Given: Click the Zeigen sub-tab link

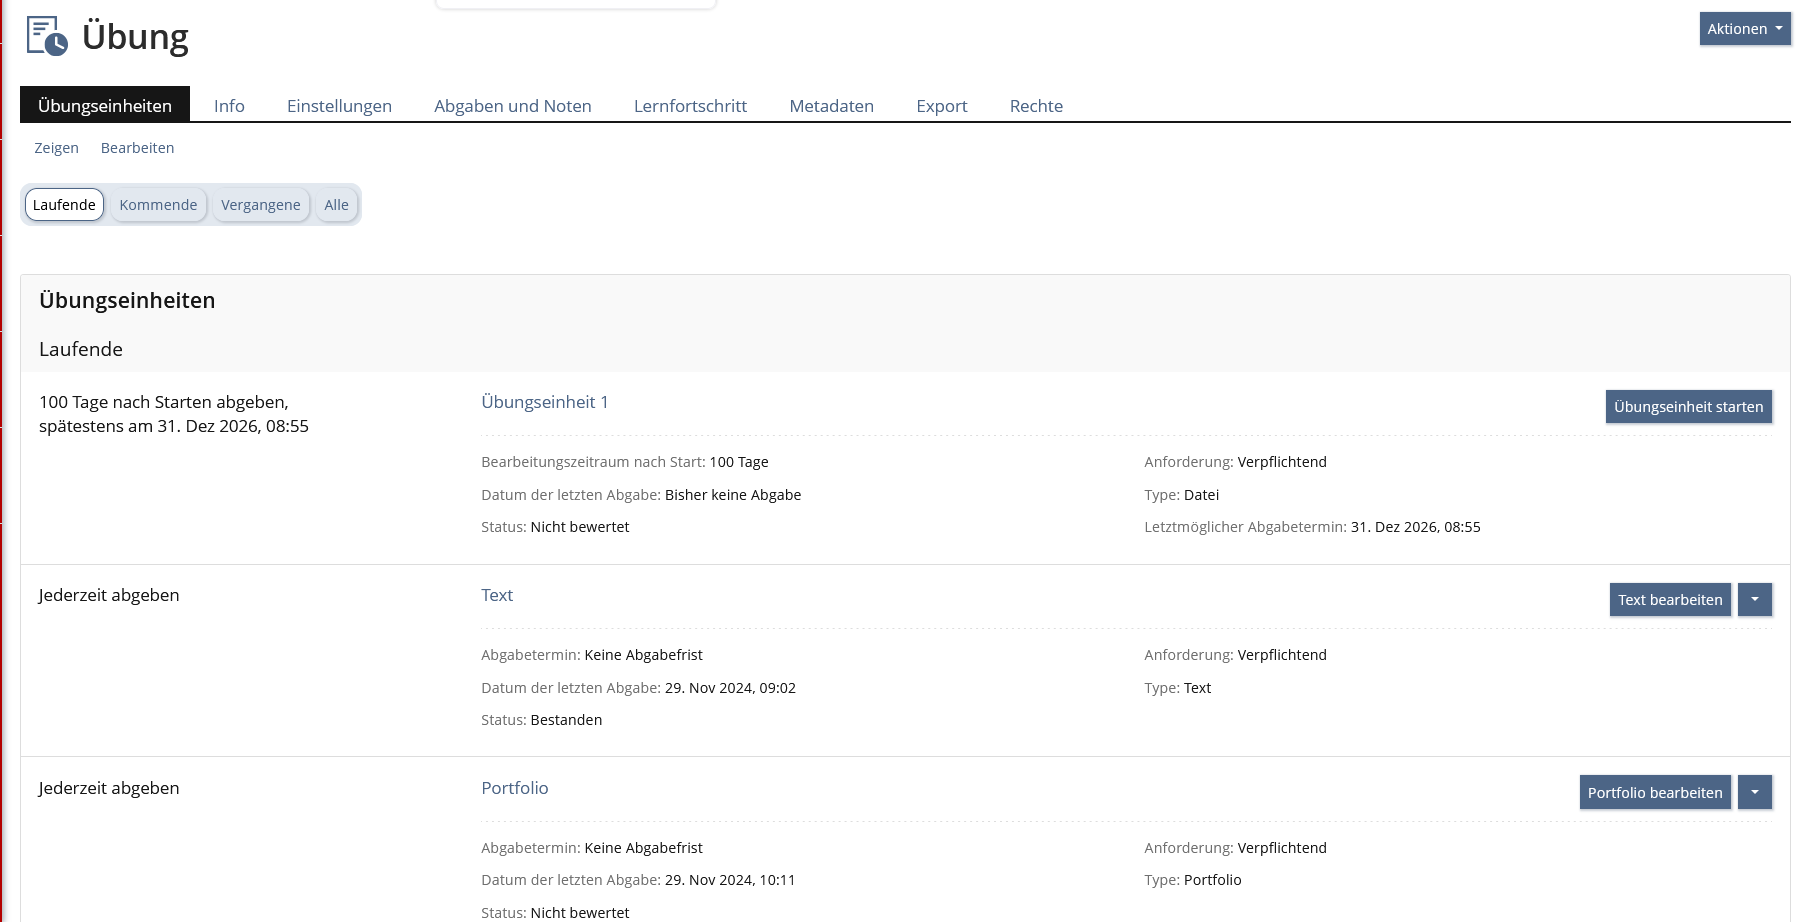Looking at the screenshot, I should [56, 148].
